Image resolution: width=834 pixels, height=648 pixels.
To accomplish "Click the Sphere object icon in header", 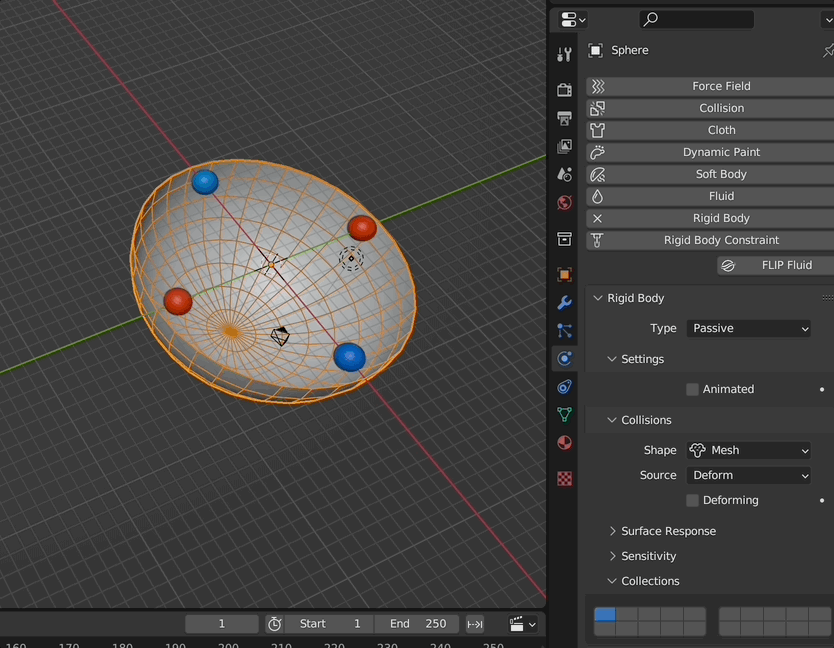I will tap(595, 51).
